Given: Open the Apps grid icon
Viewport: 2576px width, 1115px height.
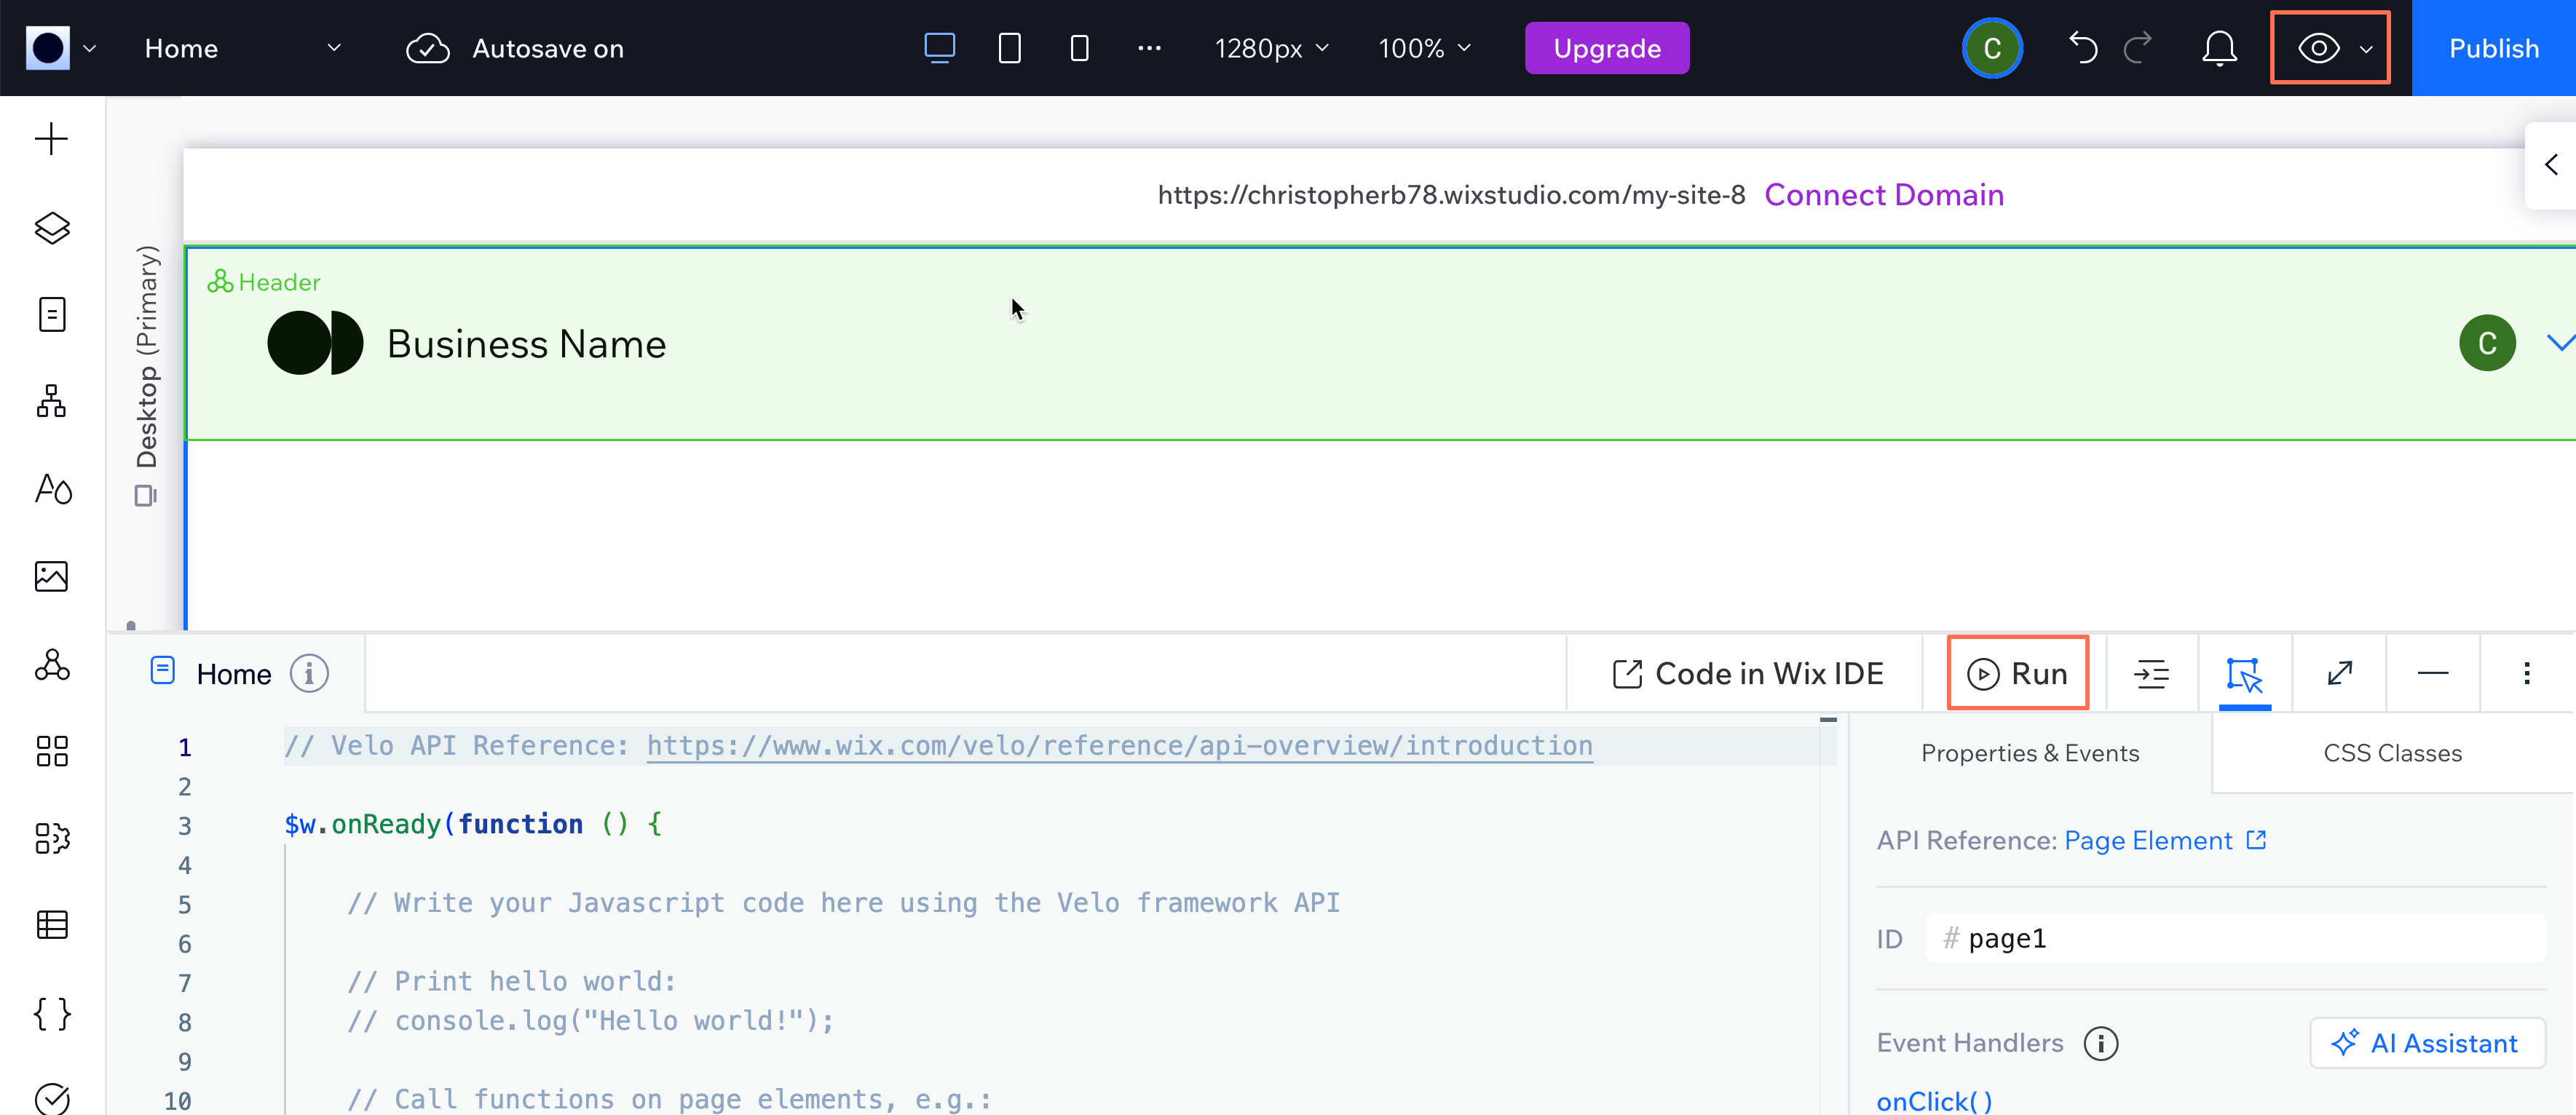Looking at the screenshot, I should click(51, 751).
